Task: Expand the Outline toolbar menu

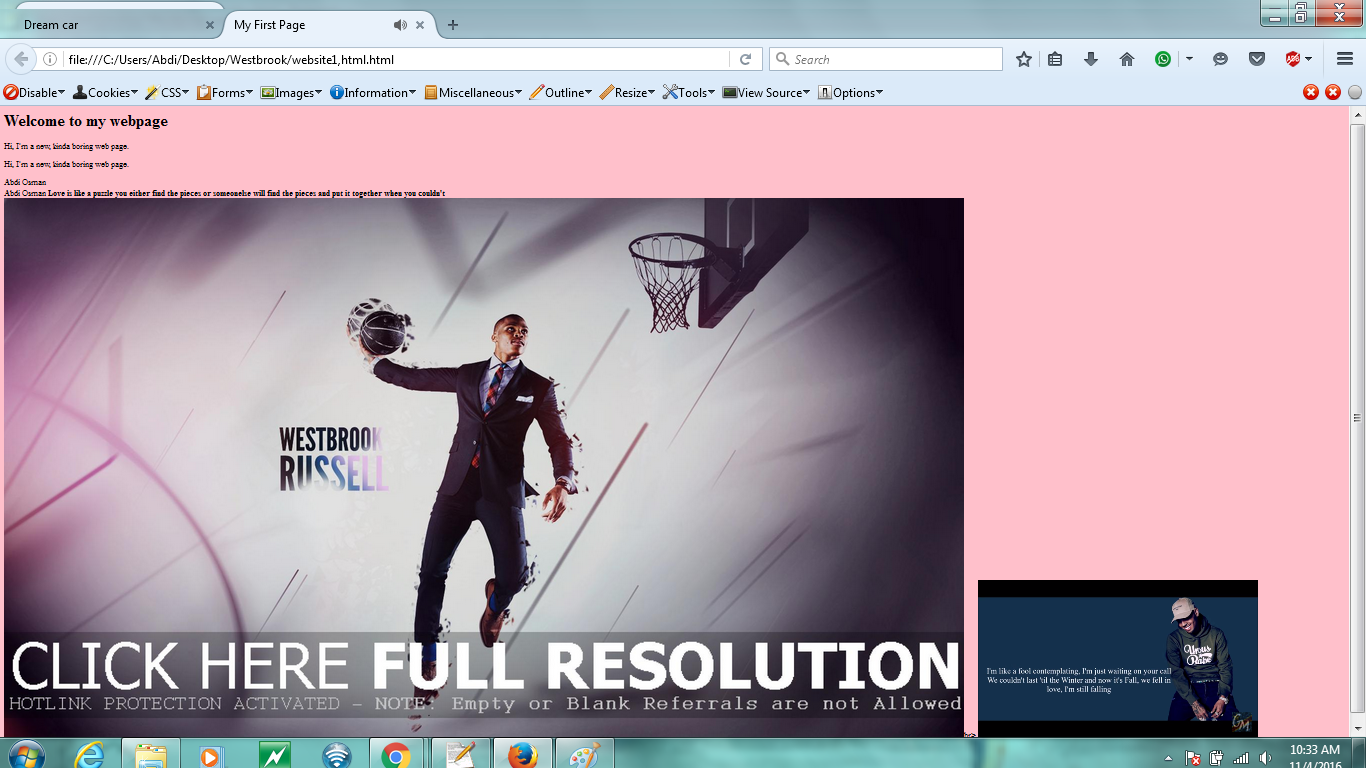Action: click(x=561, y=92)
